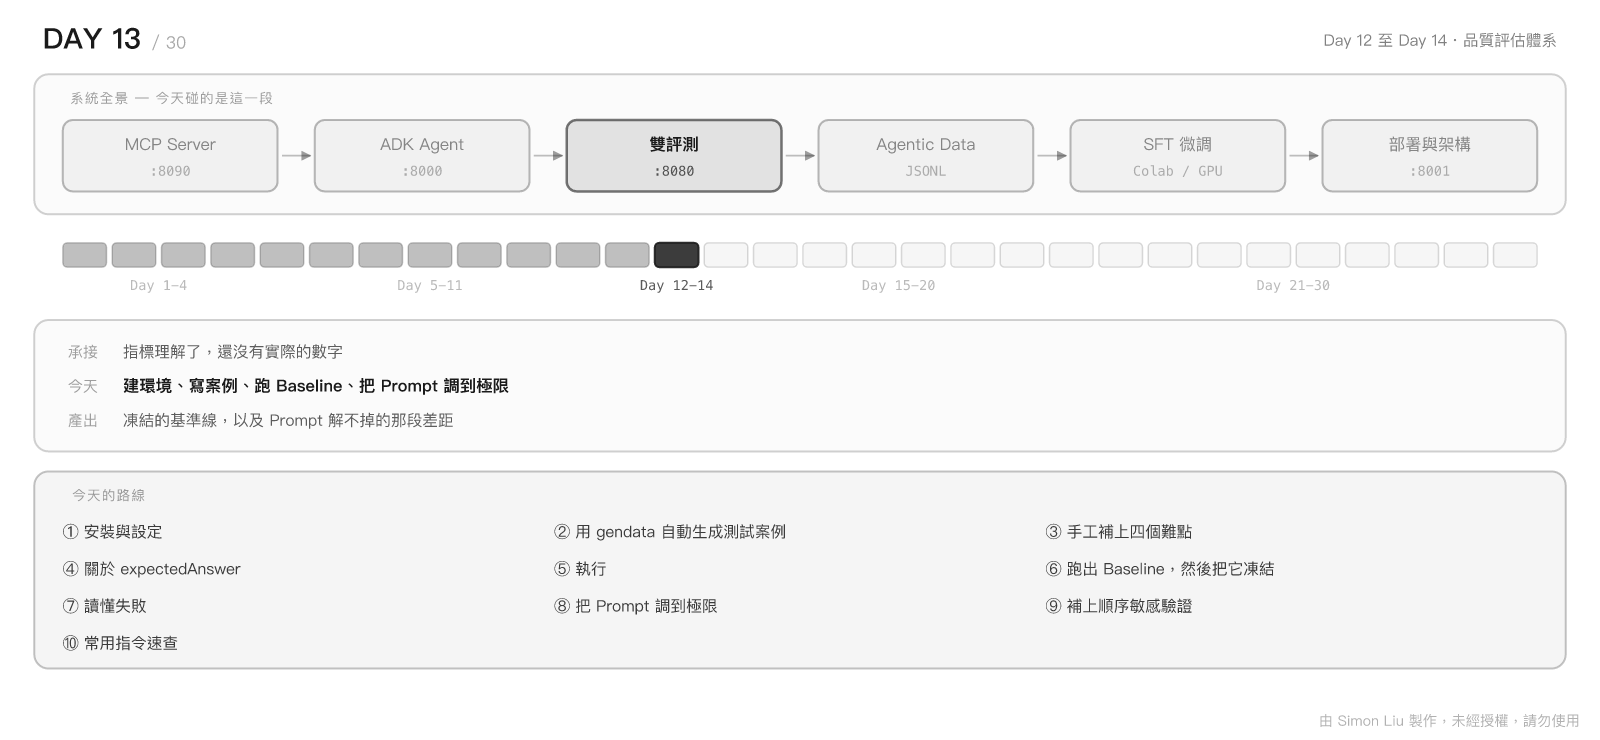
Task: Open route item ⑧ 把 Prompt 調到極限
Action: [x=635, y=606]
